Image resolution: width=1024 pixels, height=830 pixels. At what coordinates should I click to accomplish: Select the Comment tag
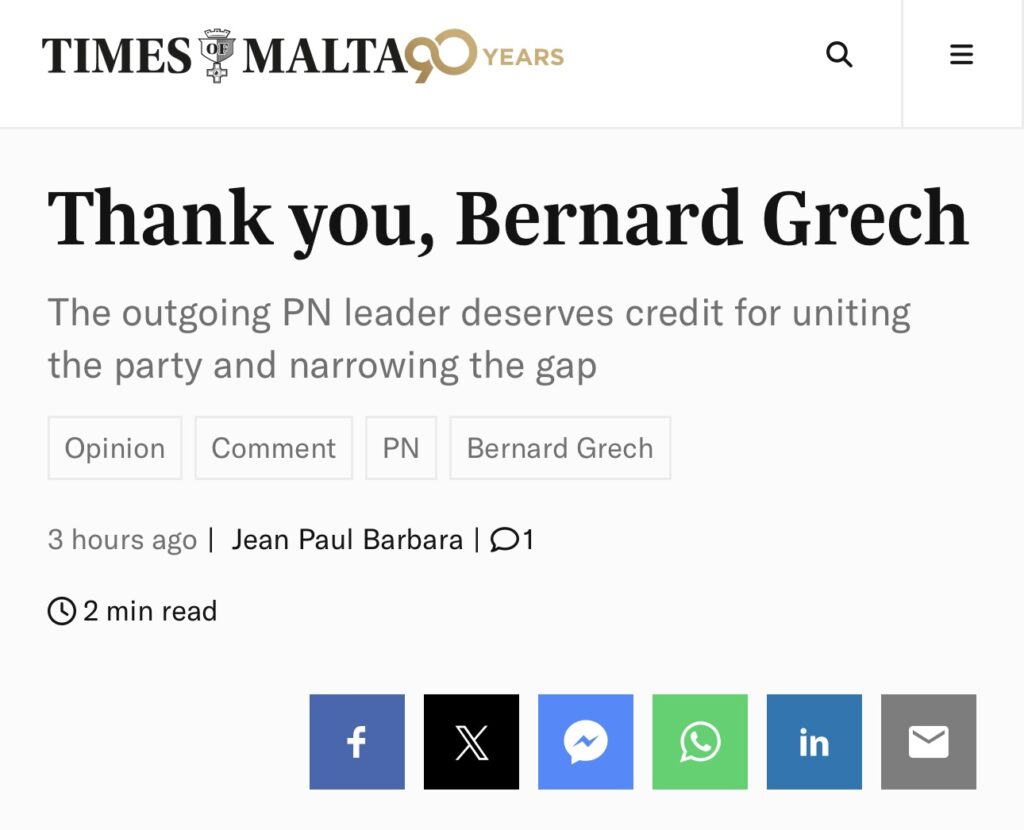tap(274, 448)
